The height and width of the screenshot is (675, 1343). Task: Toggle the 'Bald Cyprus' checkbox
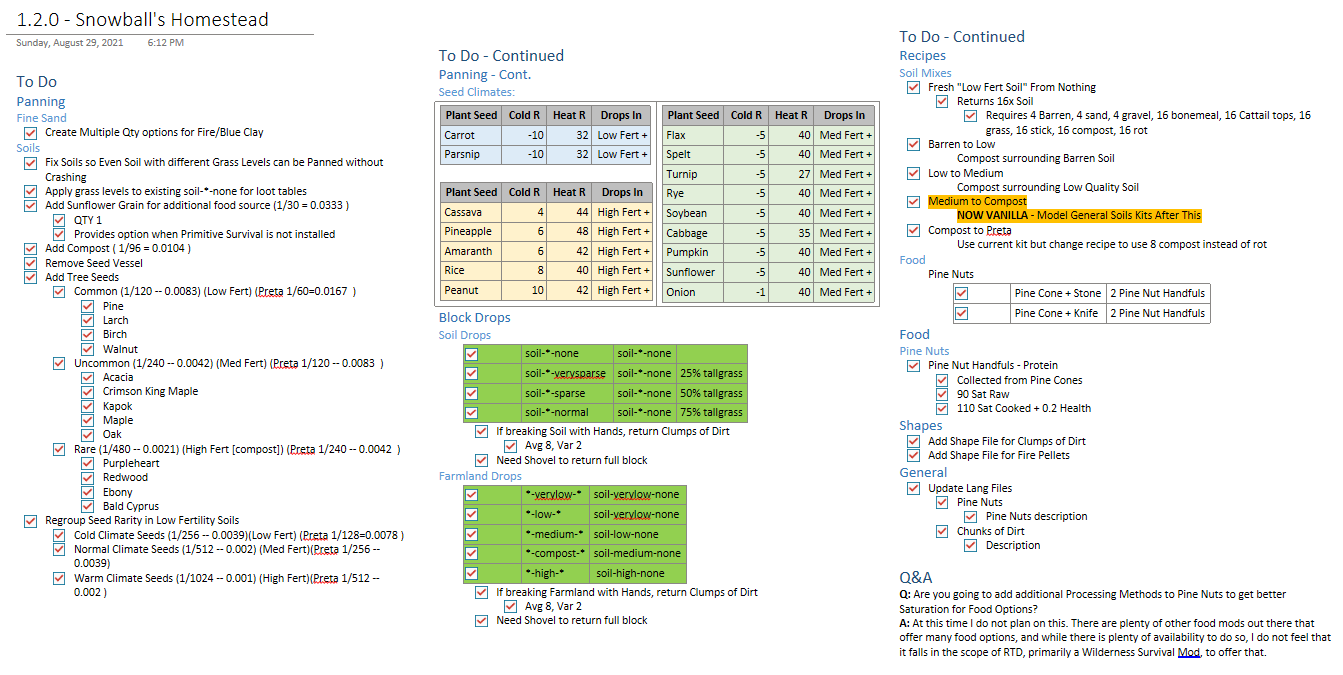click(x=89, y=507)
